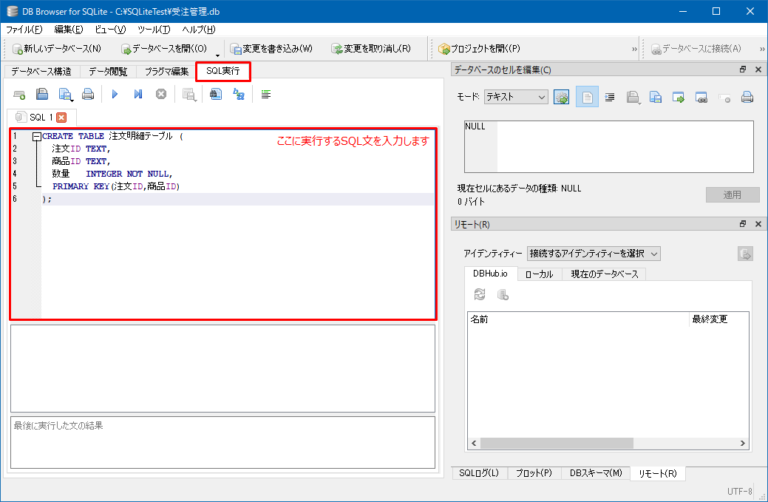The height and width of the screenshot is (502, 768).
Task: Select the SQL 1 editor tab
Action: (x=41, y=118)
